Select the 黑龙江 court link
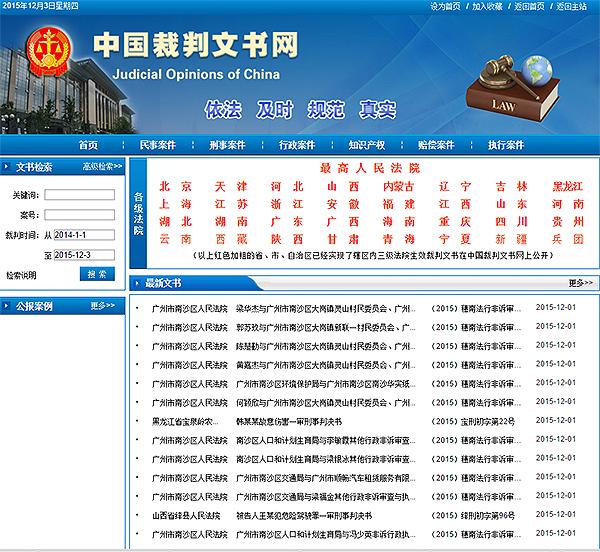The image size is (600, 552). pos(567,187)
